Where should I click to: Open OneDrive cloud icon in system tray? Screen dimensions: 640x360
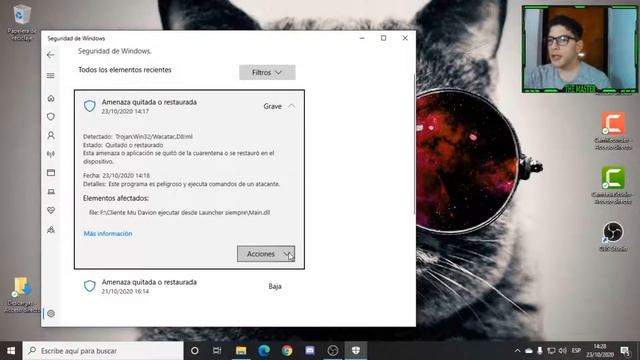pyautogui.click(x=529, y=351)
